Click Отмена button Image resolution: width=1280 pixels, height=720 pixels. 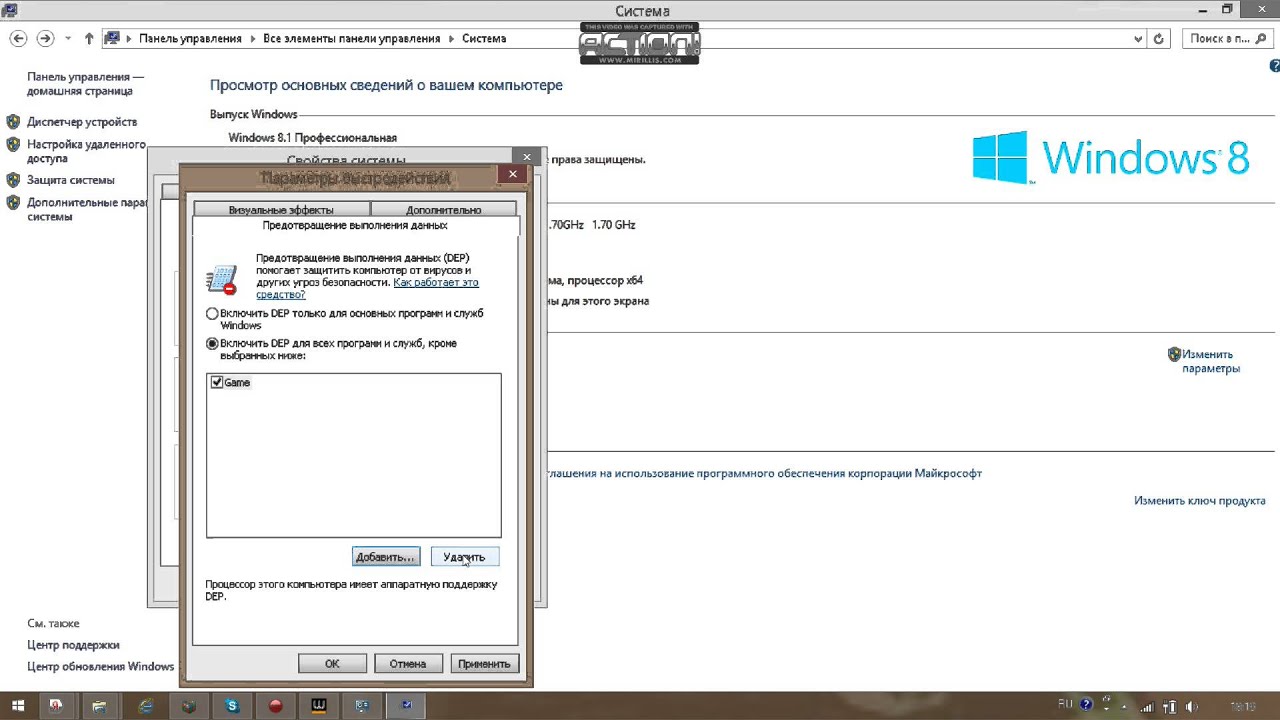pyautogui.click(x=408, y=664)
